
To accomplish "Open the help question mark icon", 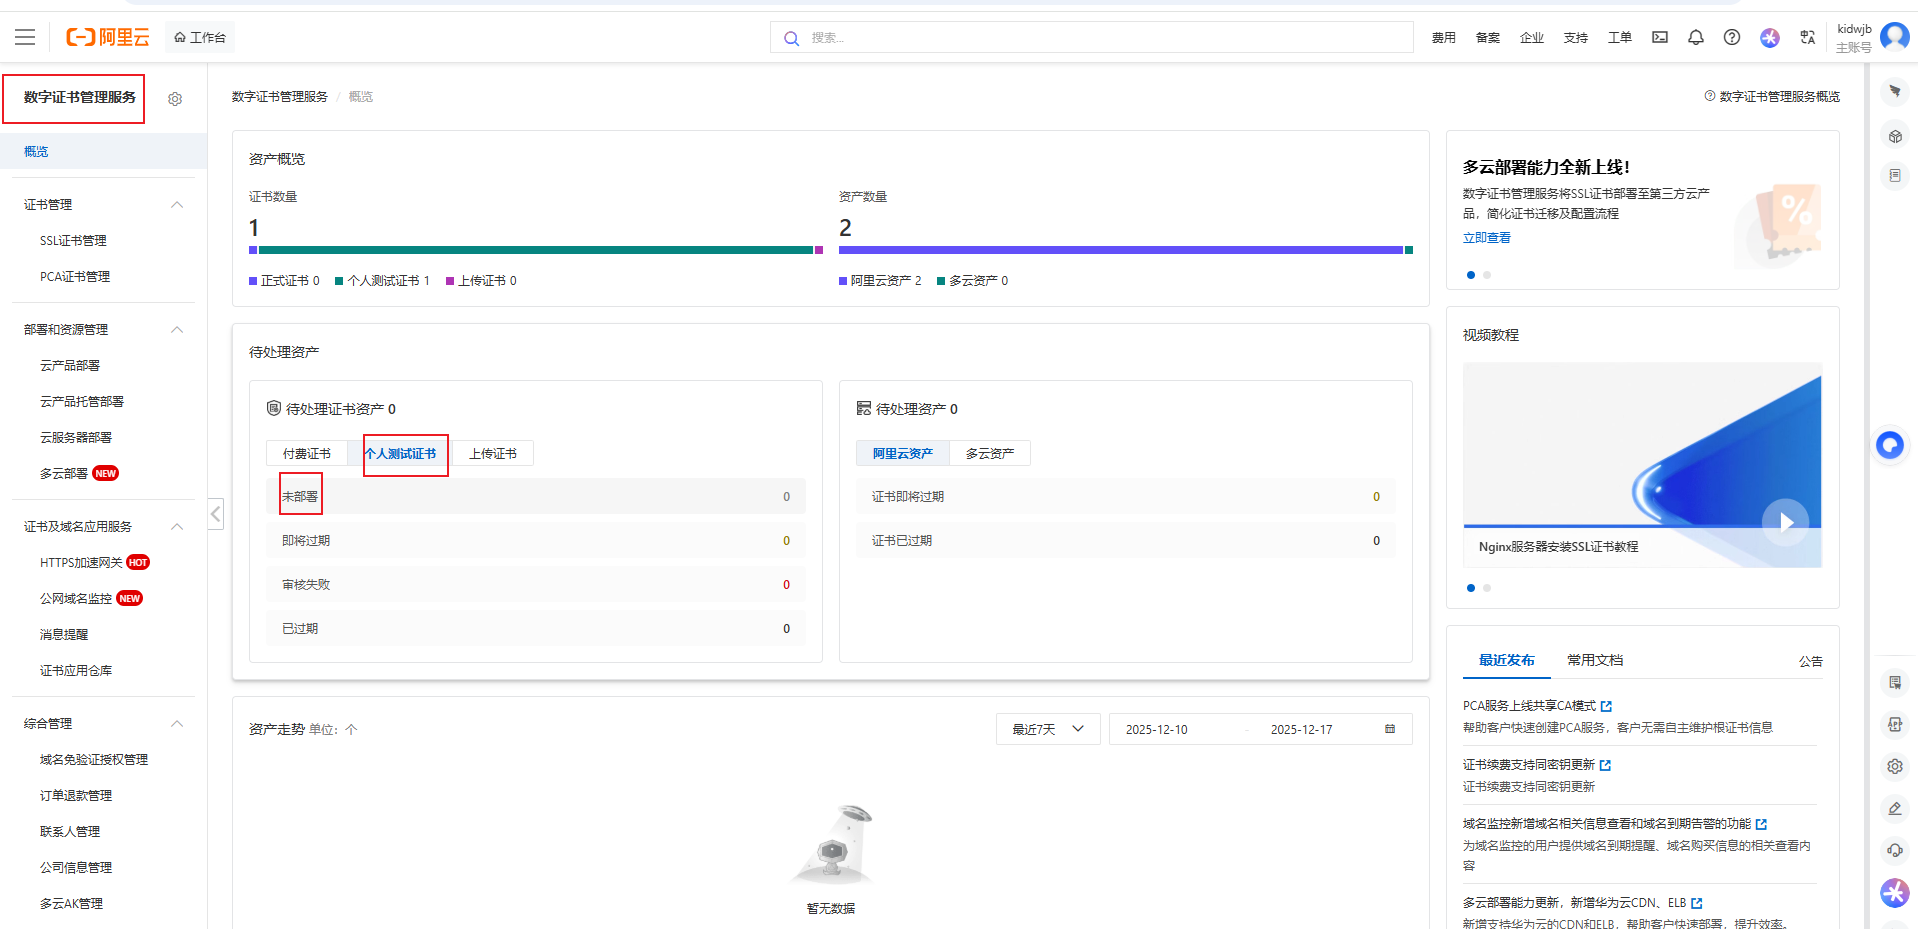I will pyautogui.click(x=1732, y=37).
